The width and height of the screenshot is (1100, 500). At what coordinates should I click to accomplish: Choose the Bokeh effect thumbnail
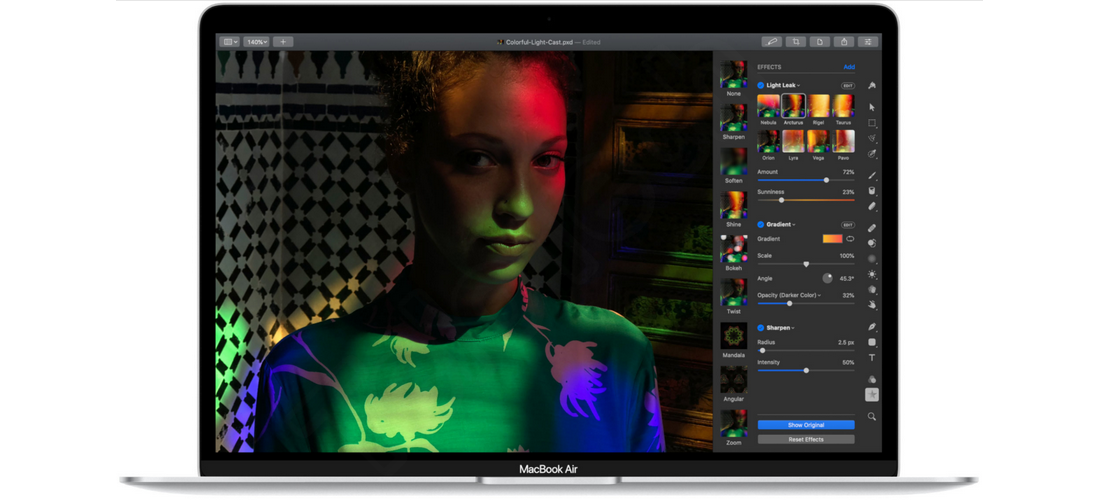click(734, 248)
